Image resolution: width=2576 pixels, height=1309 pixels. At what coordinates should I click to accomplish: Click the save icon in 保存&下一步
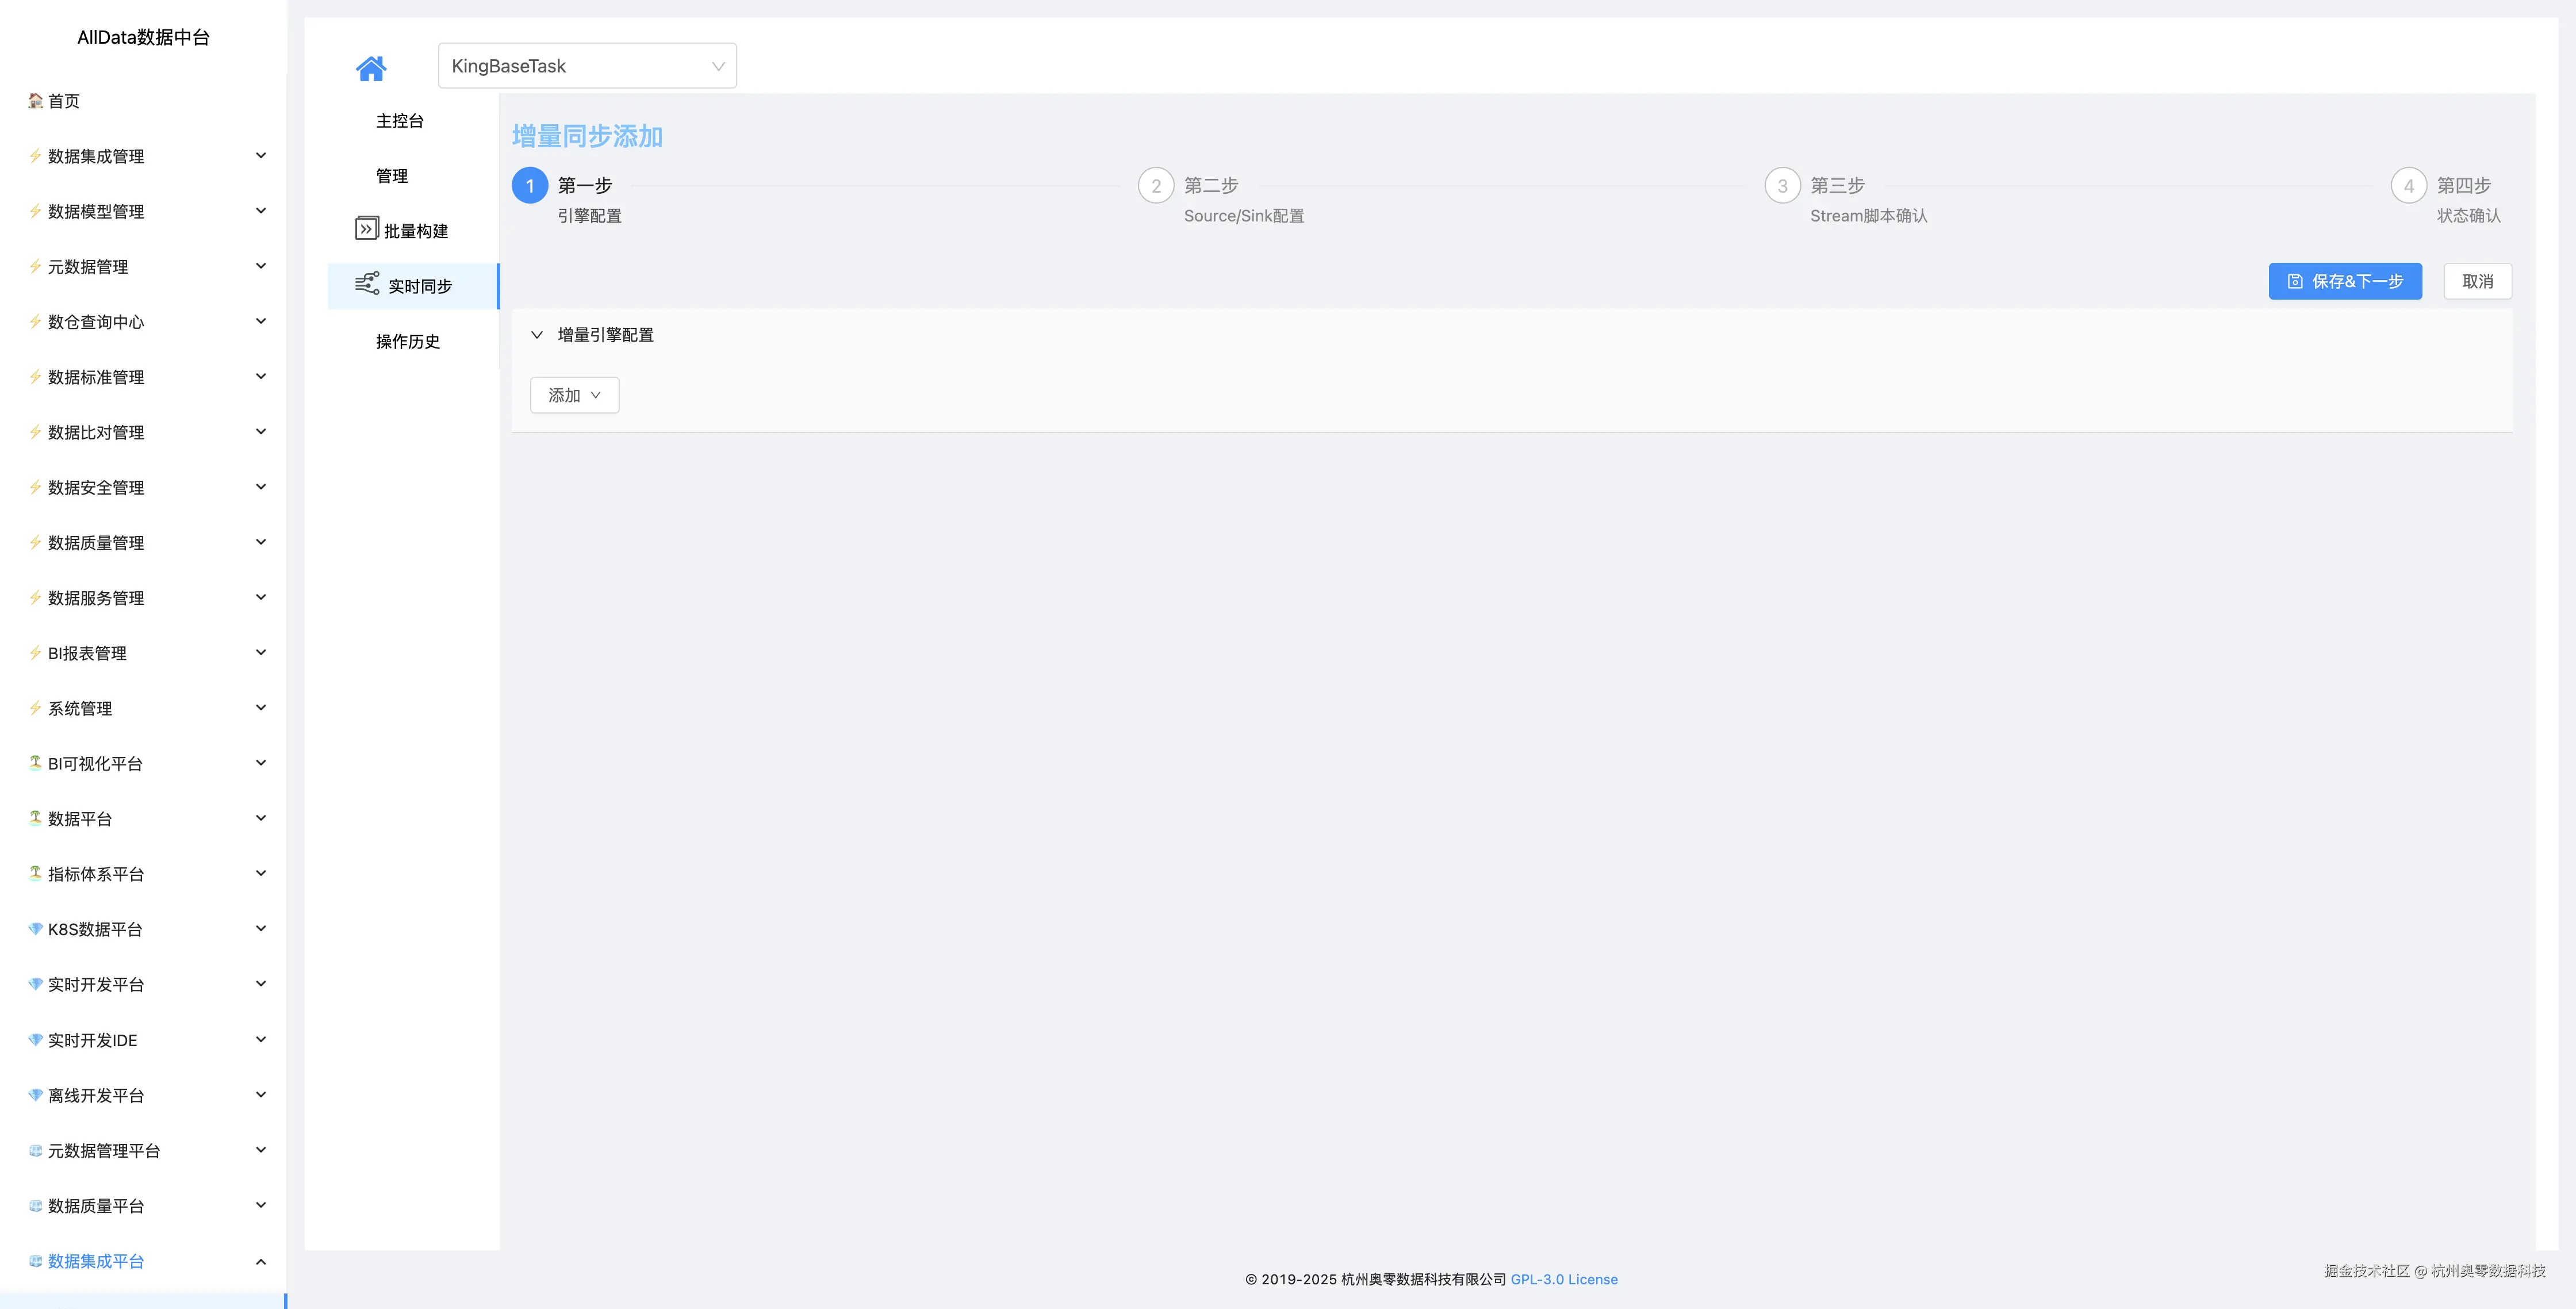[2295, 282]
